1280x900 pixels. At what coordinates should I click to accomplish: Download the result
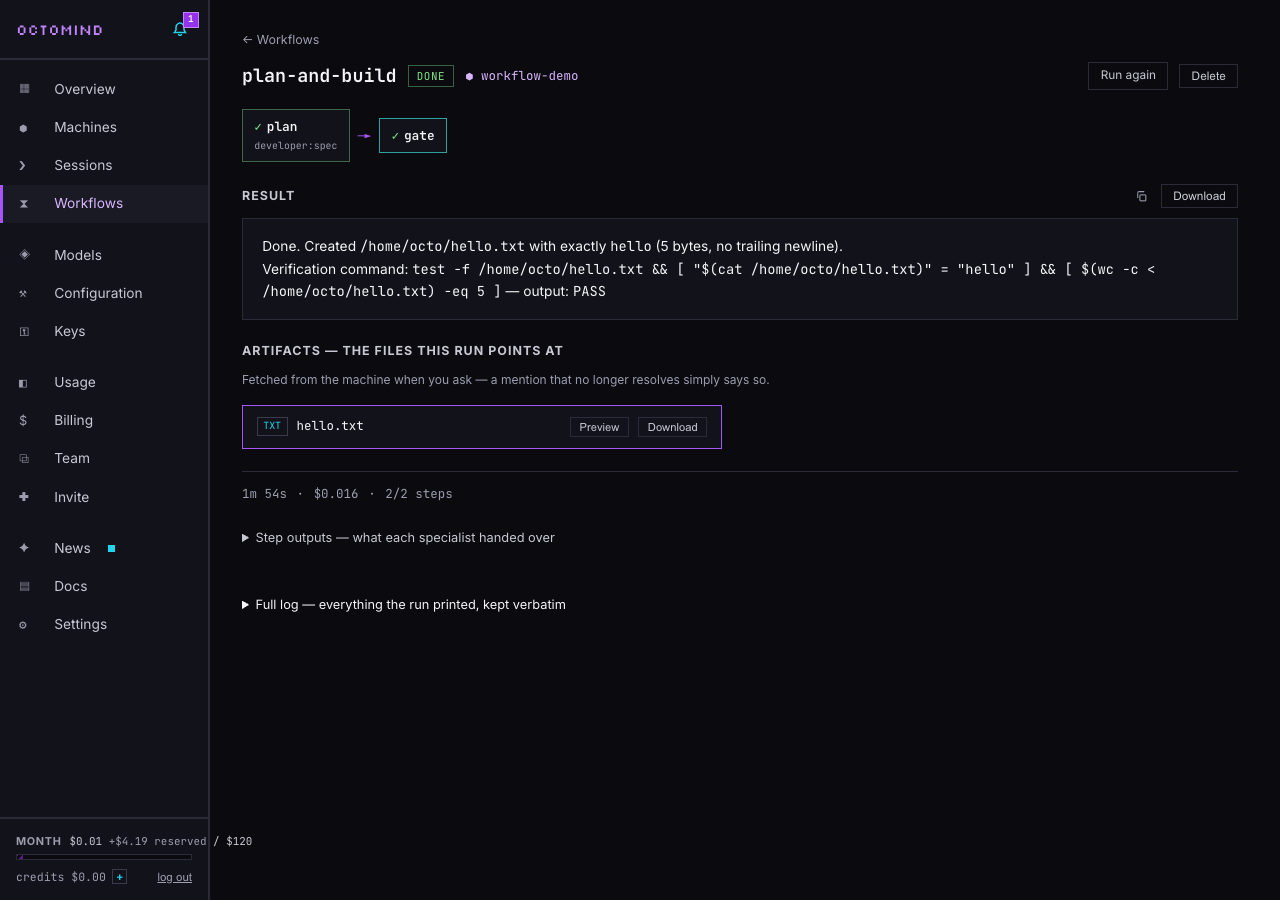(1199, 196)
